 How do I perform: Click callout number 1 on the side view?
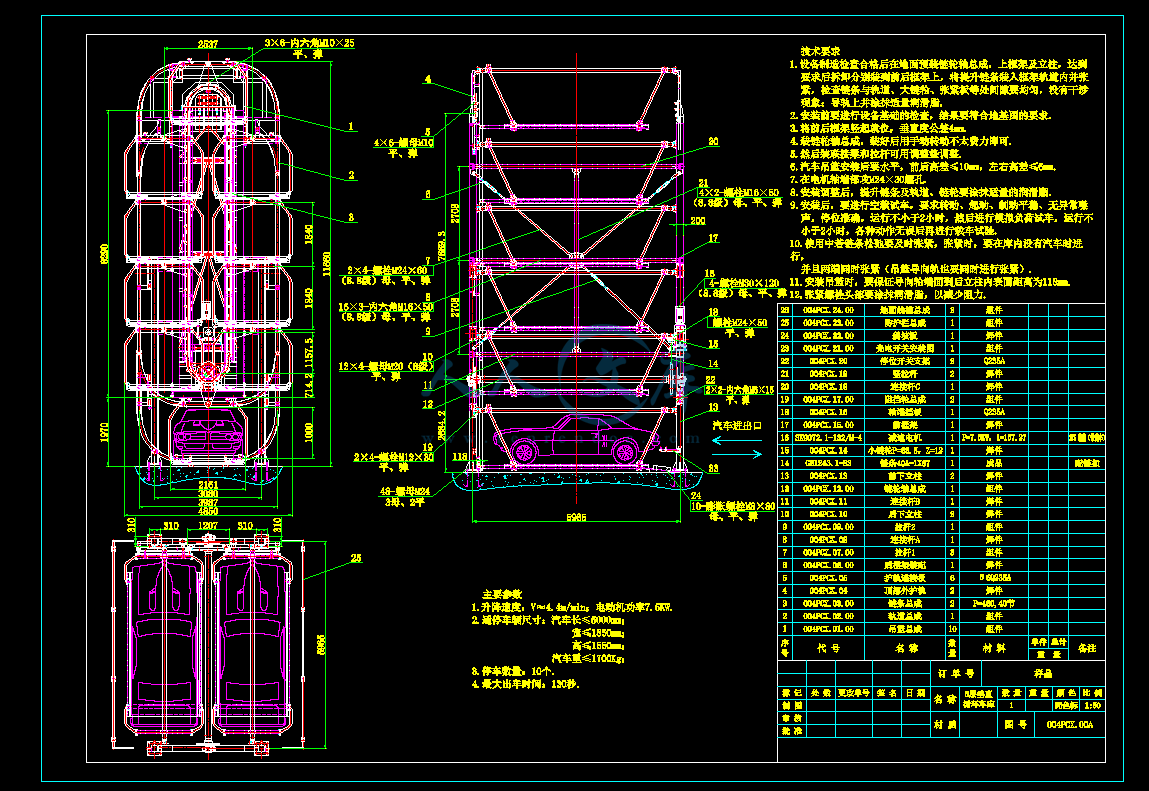point(351,127)
